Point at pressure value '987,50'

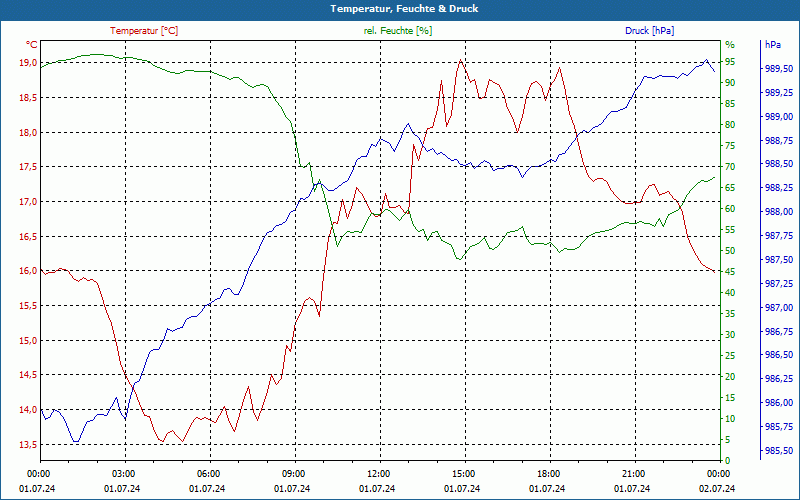click(x=780, y=260)
